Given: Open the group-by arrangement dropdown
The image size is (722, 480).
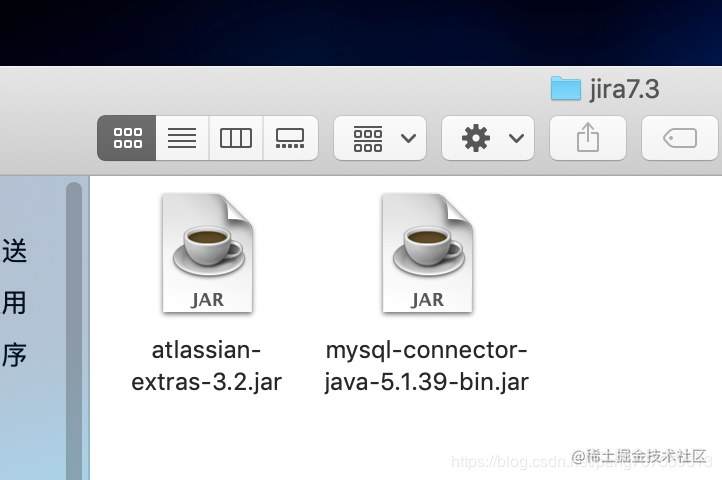Looking at the screenshot, I should tap(380, 138).
